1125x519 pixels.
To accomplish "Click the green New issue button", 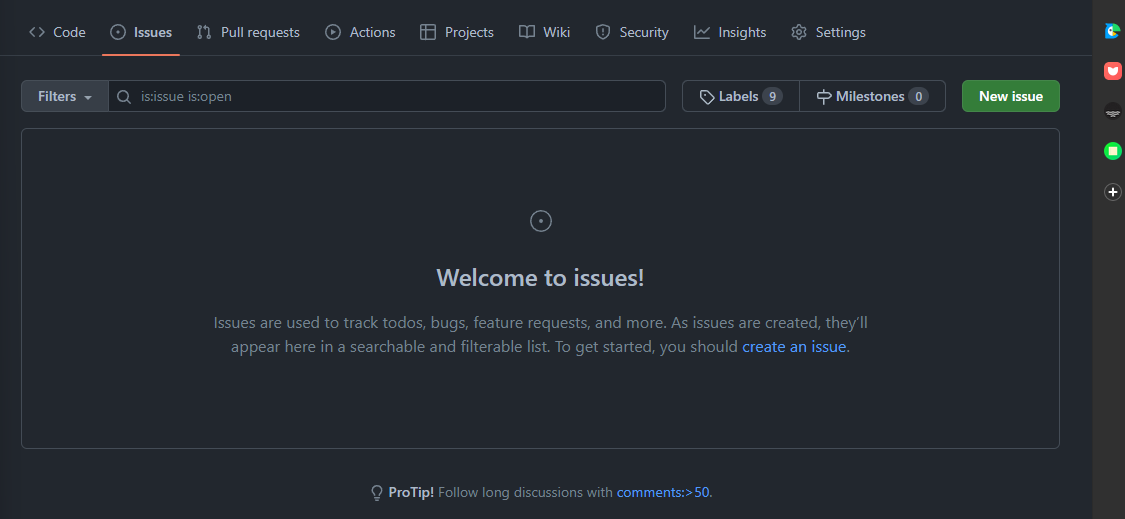I will [x=1010, y=96].
